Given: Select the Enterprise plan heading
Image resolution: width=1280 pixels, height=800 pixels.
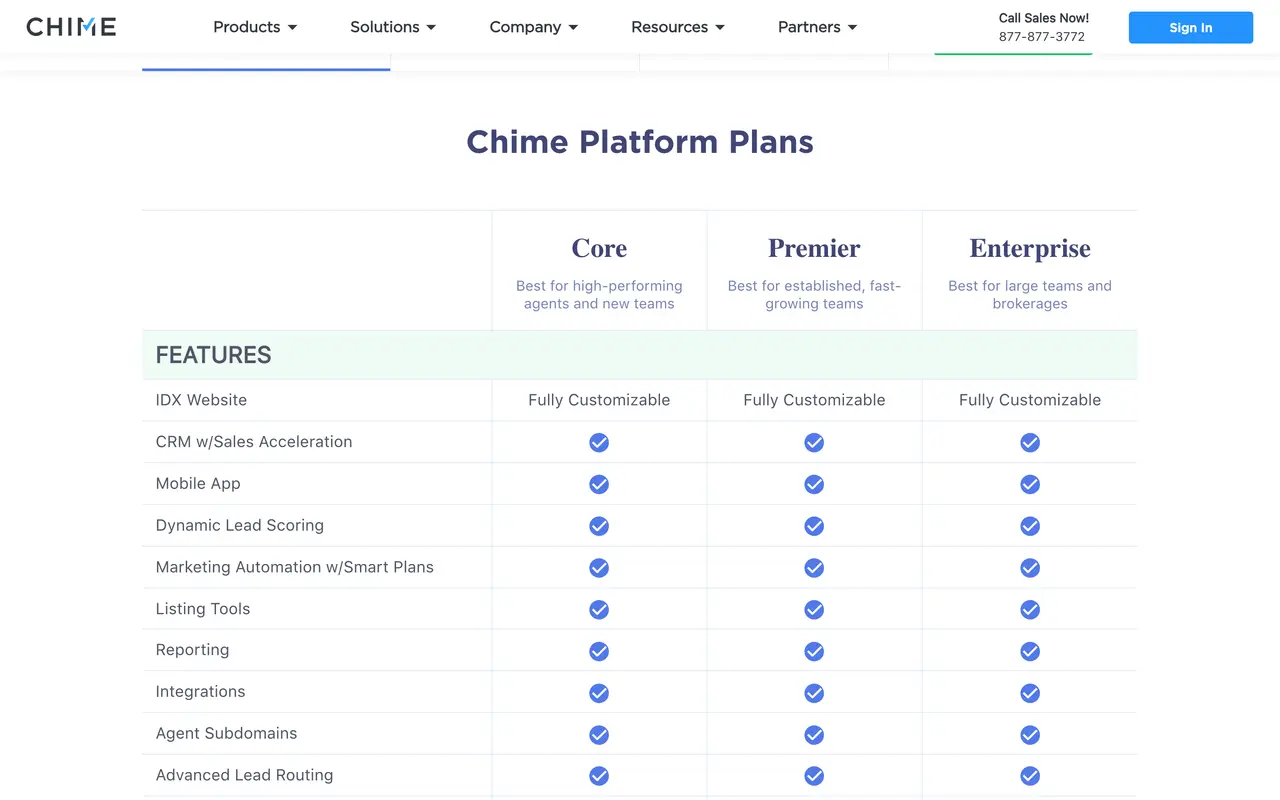Looking at the screenshot, I should click(x=1030, y=248).
